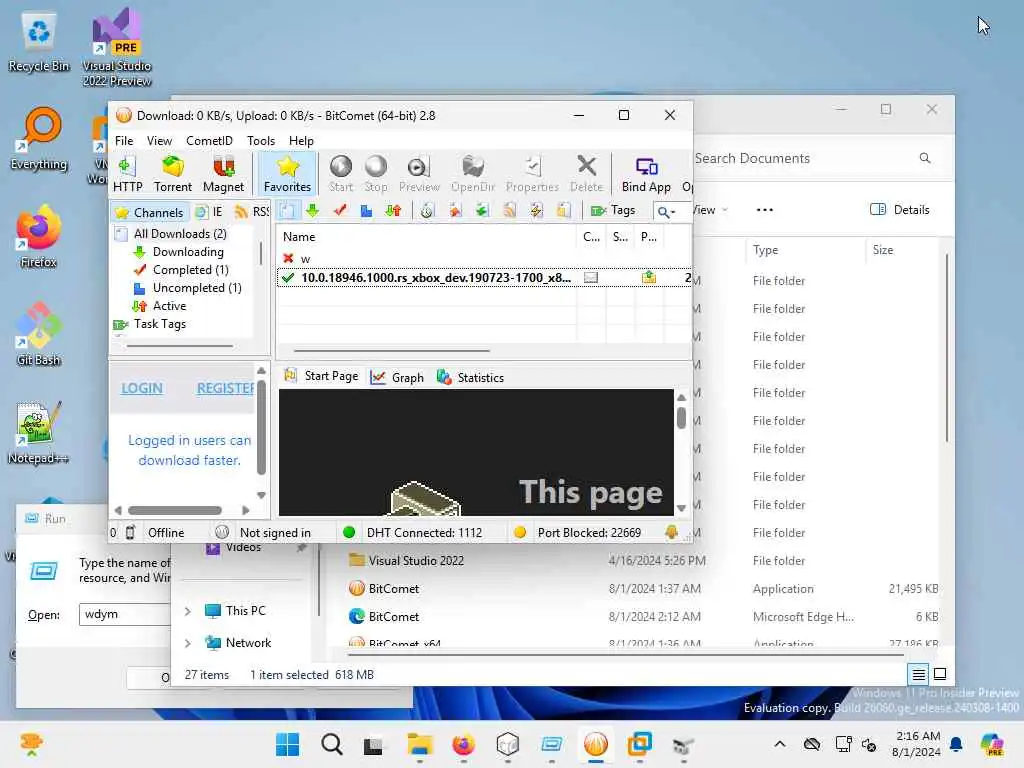Screen dimensions: 1024x768
Task: Toggle the Details pane in Explorer
Action: click(900, 210)
